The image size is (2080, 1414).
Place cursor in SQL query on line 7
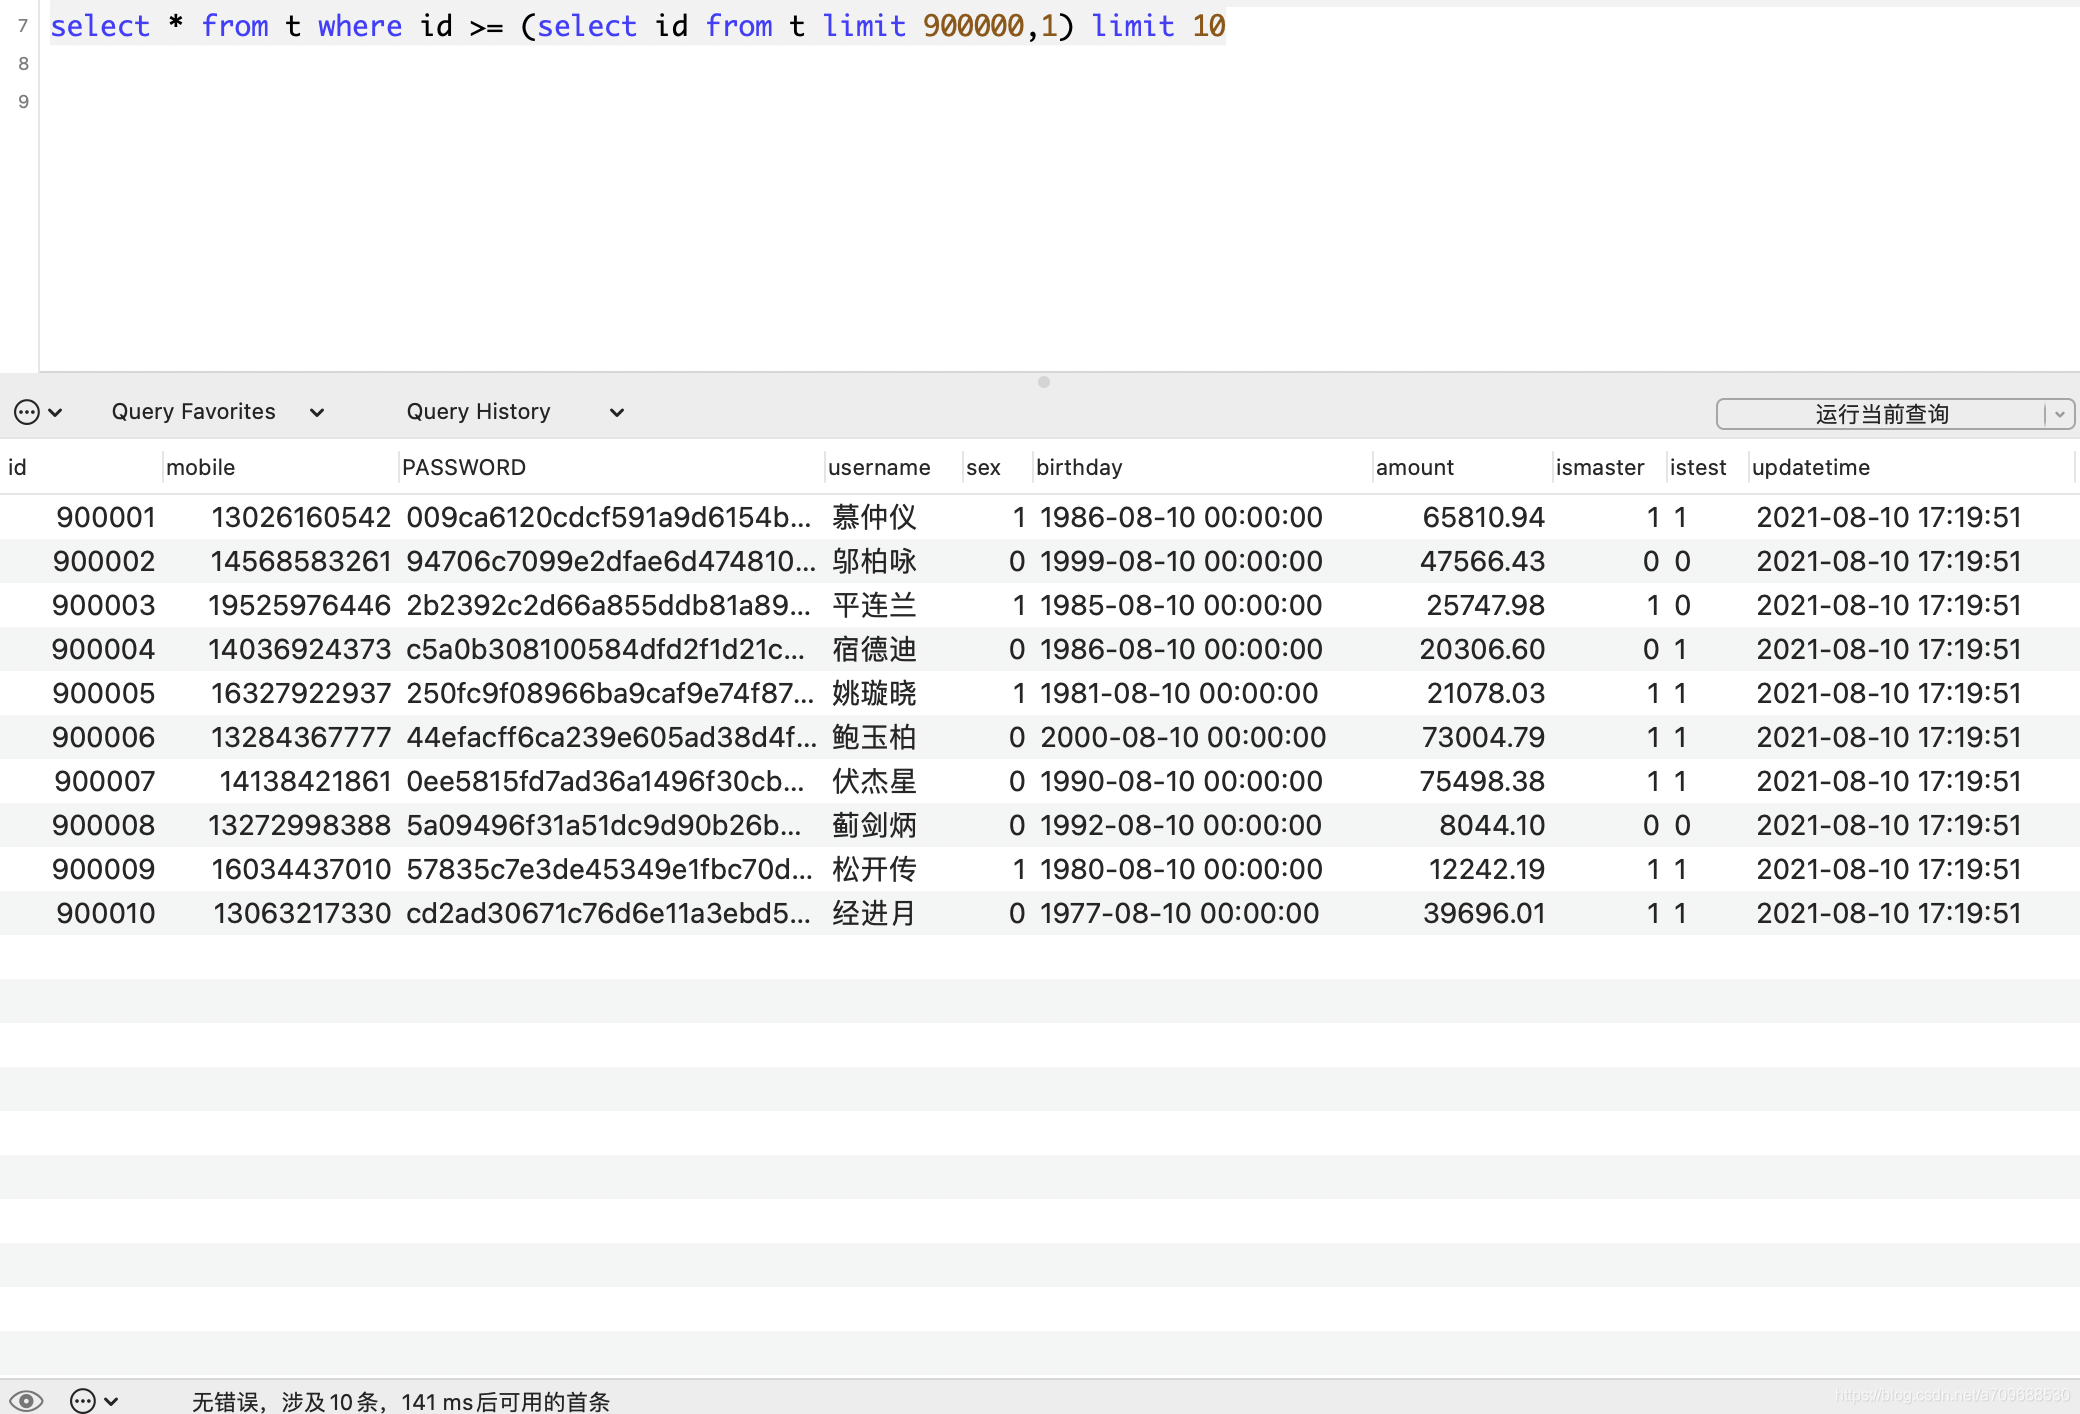coord(637,26)
